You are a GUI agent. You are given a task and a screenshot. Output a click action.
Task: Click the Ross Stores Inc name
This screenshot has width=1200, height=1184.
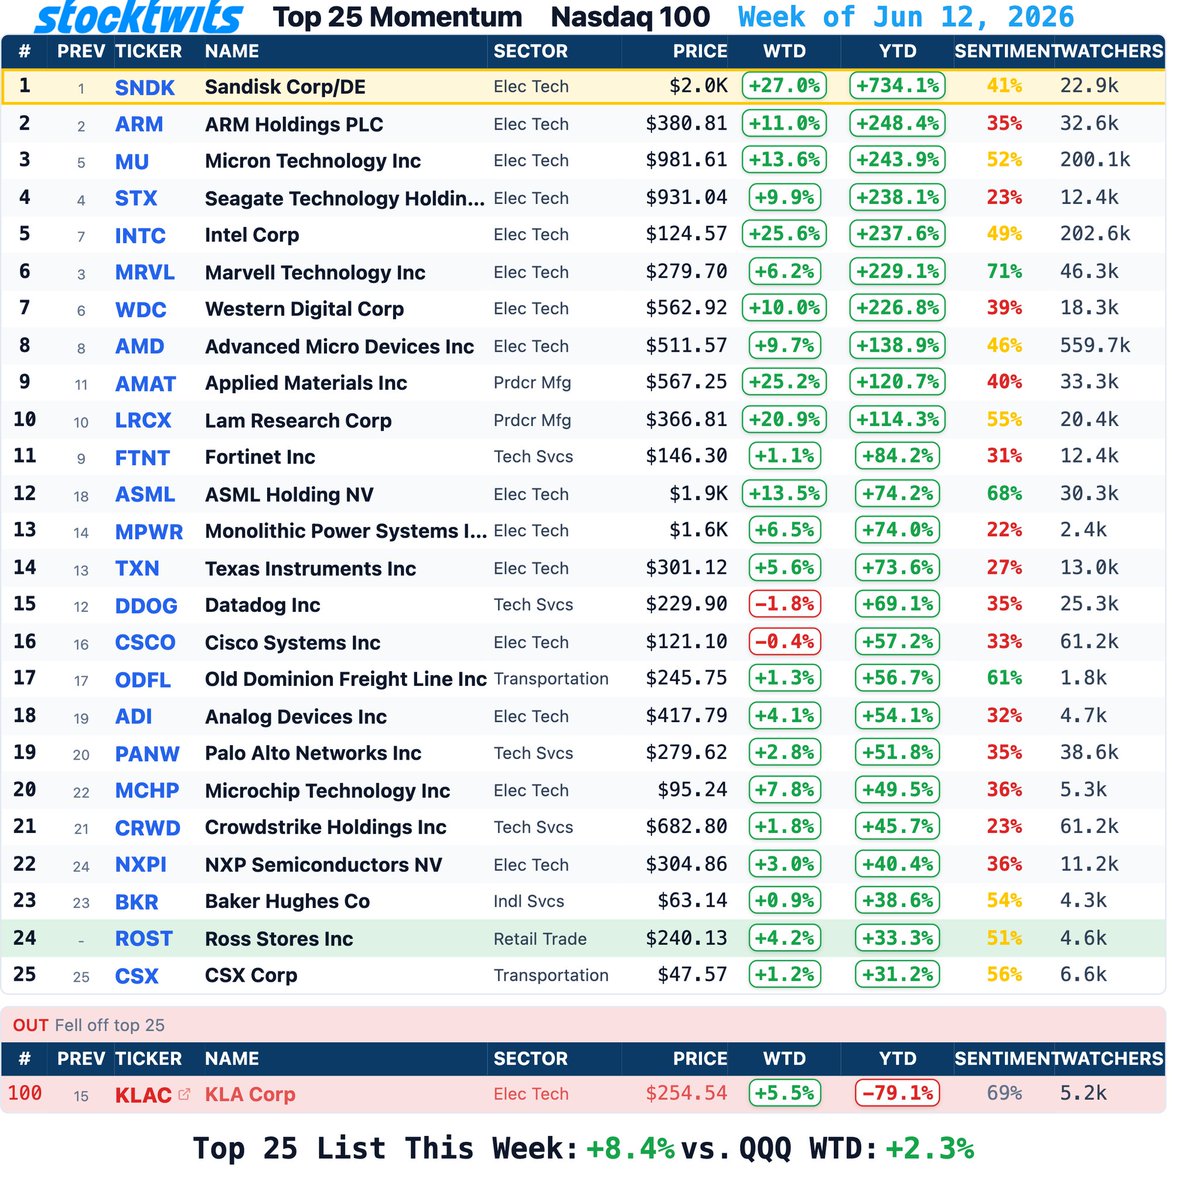(279, 939)
